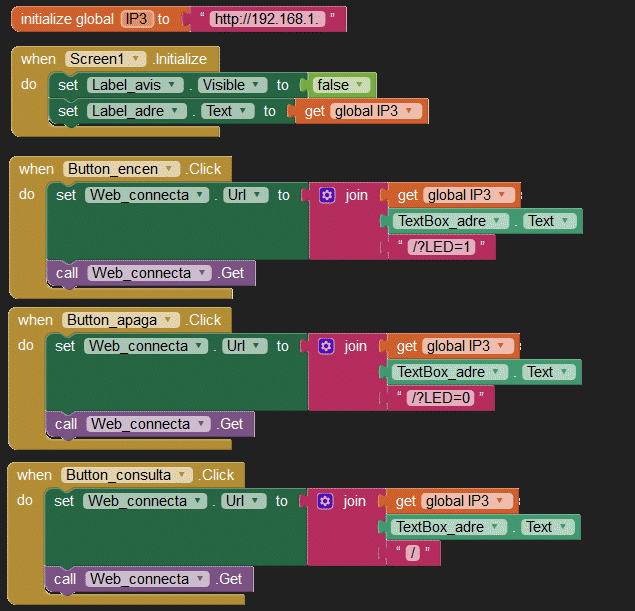Open the Button_apaga event component dropdown
The width and height of the screenshot is (635, 611).
(x=171, y=320)
